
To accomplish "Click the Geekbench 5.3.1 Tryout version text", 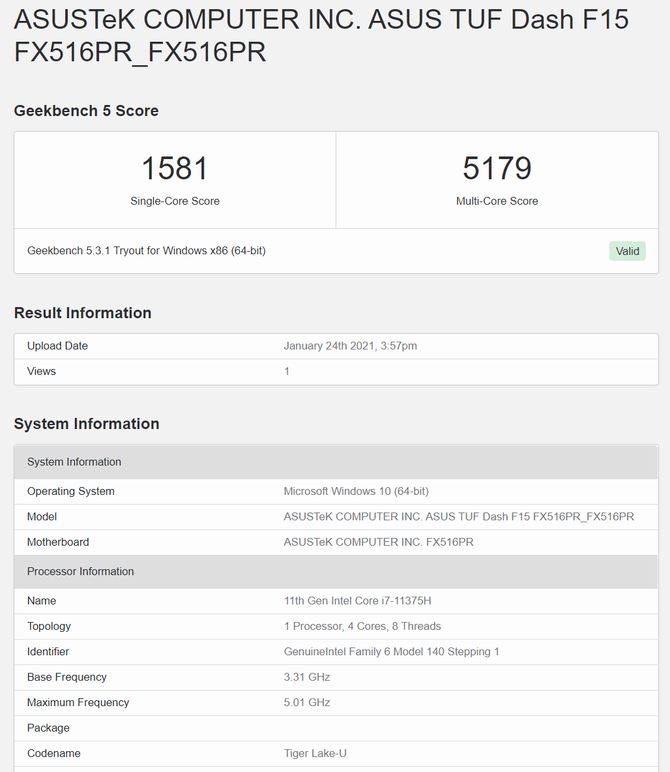I will click(146, 251).
